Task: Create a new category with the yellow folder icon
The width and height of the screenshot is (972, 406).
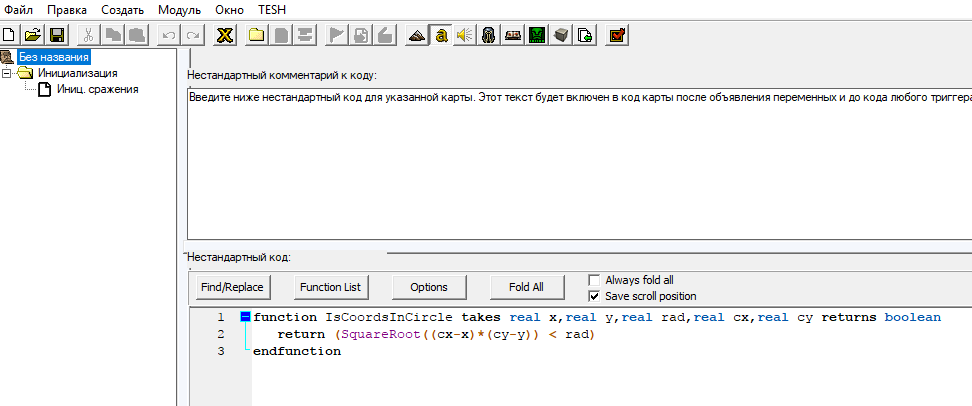Action: tap(256, 35)
